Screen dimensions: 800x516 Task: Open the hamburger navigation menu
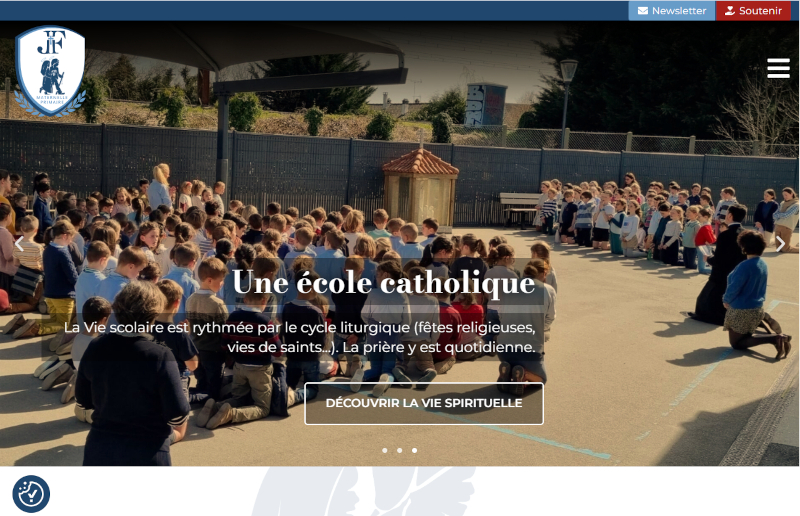(778, 68)
